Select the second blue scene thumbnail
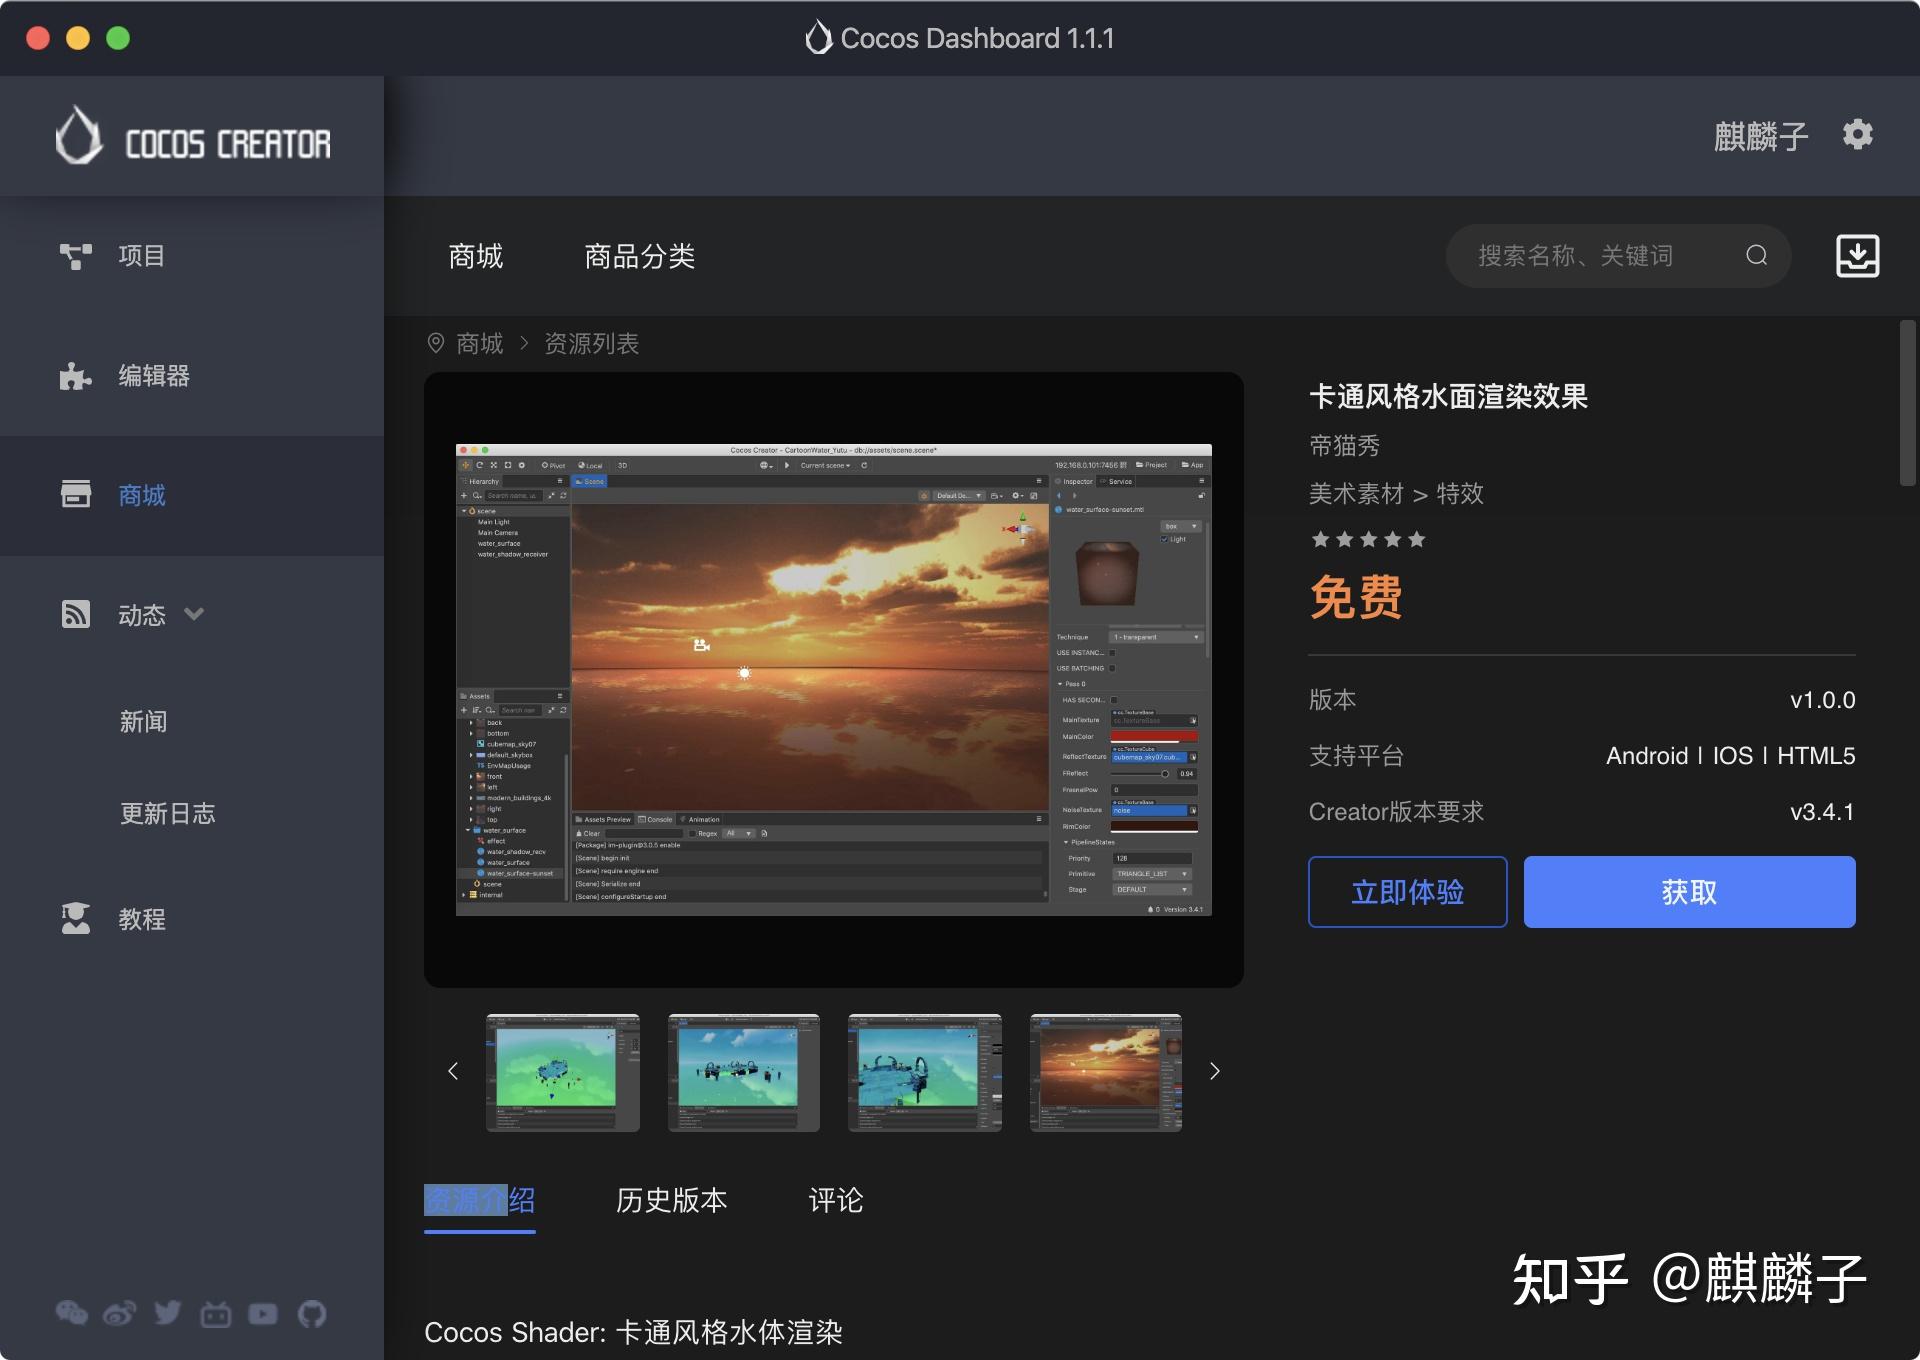This screenshot has height=1360, width=1920. click(x=744, y=1072)
